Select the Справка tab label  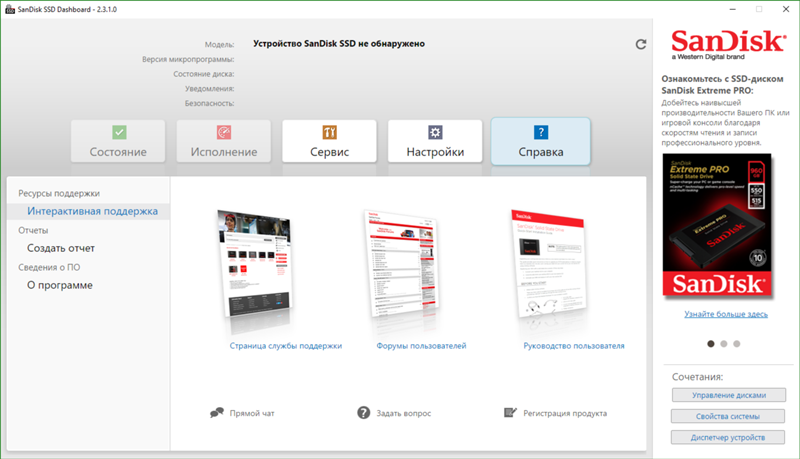tap(541, 152)
